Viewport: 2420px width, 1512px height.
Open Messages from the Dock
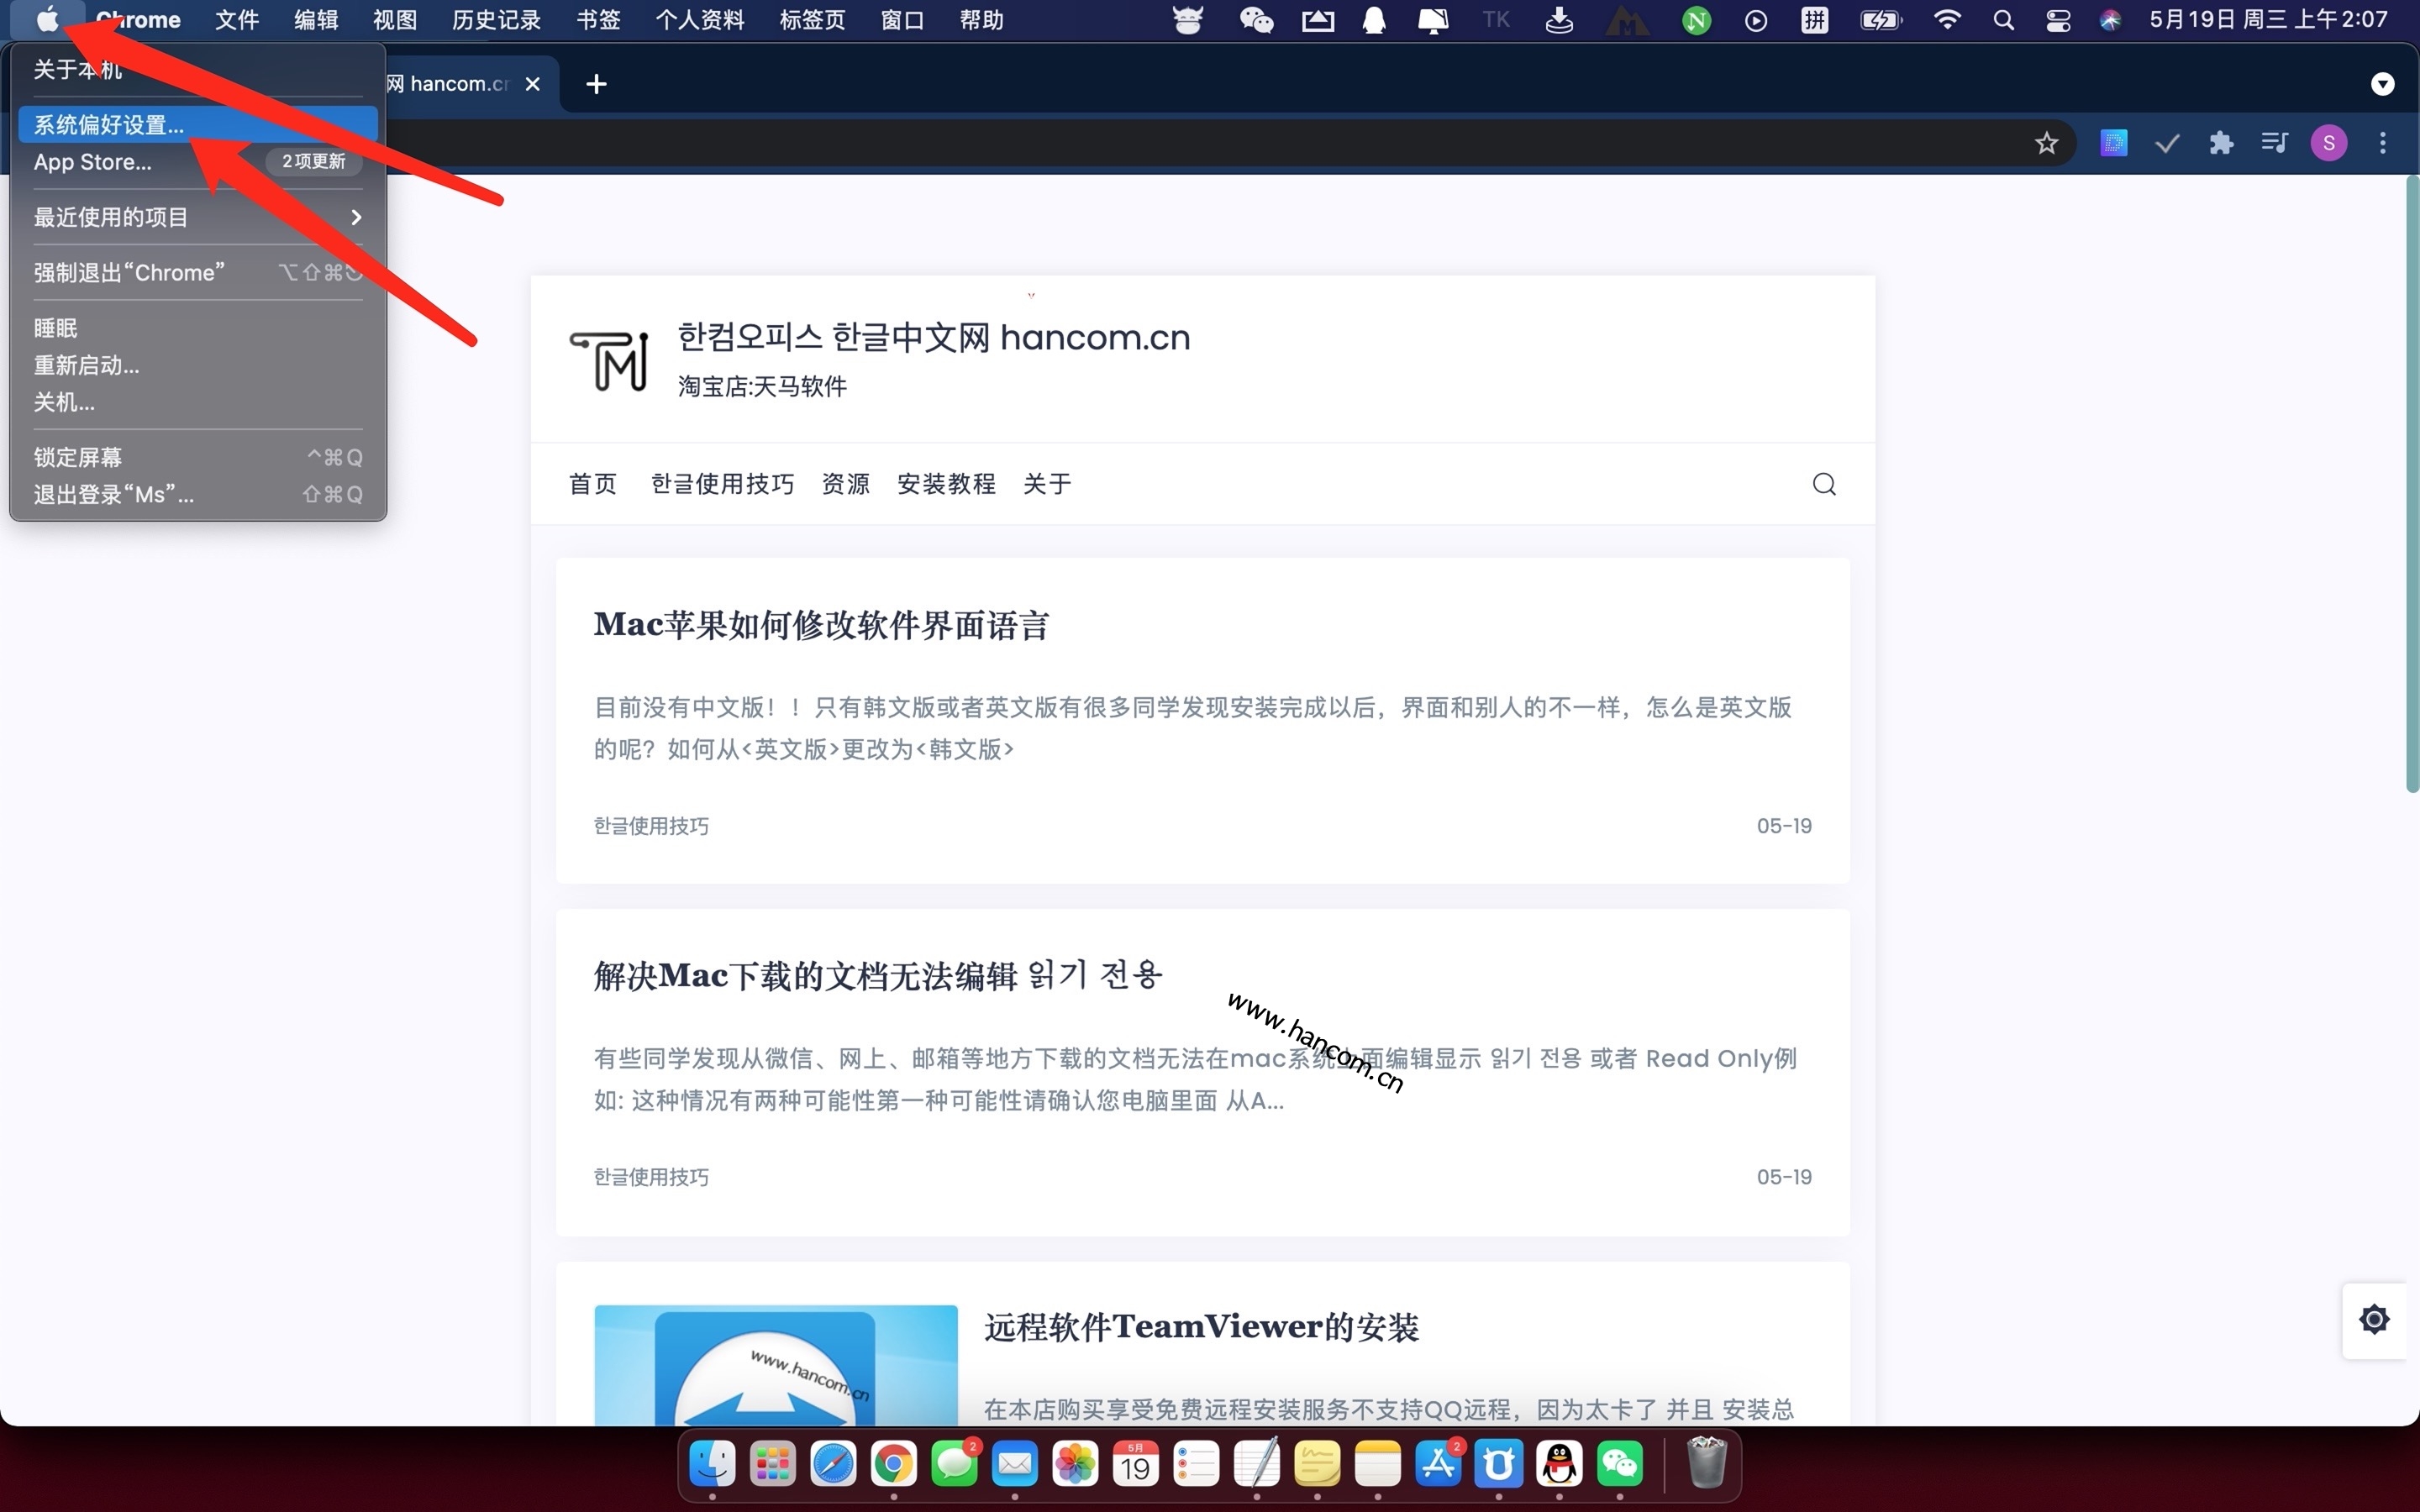[954, 1465]
